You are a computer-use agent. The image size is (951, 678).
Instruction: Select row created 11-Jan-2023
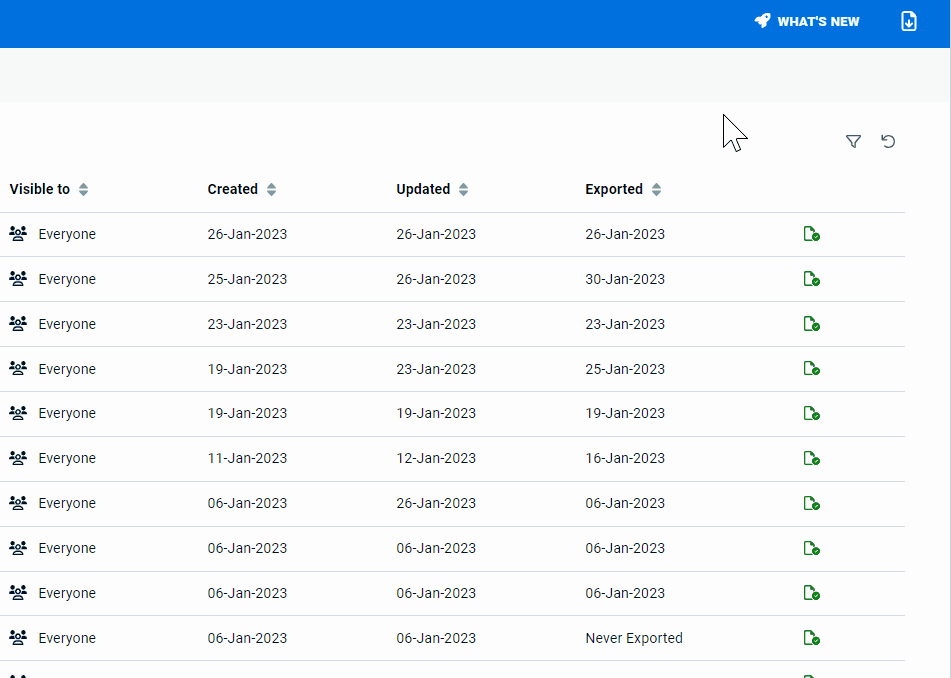coord(452,458)
